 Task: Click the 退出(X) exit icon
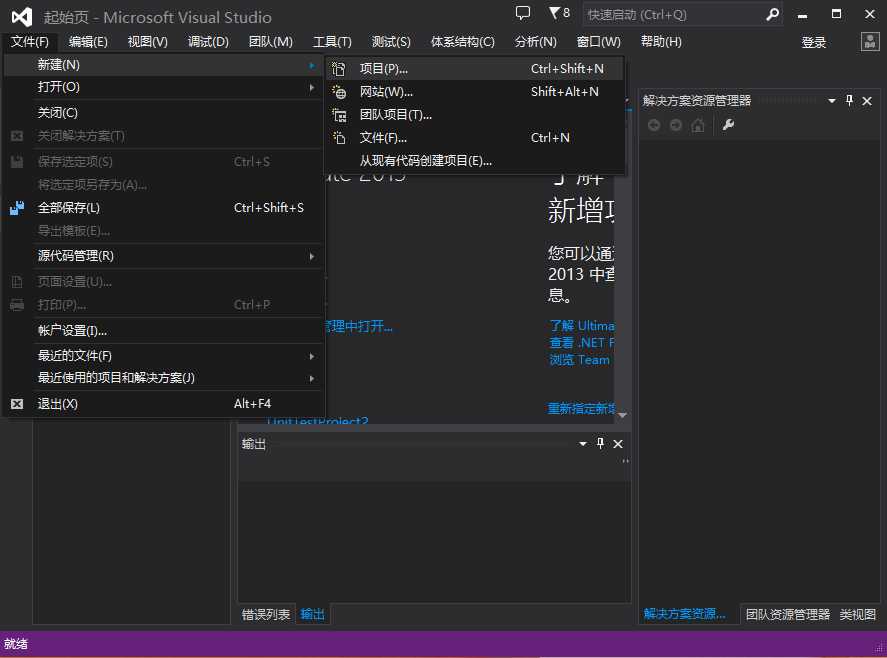click(x=17, y=404)
